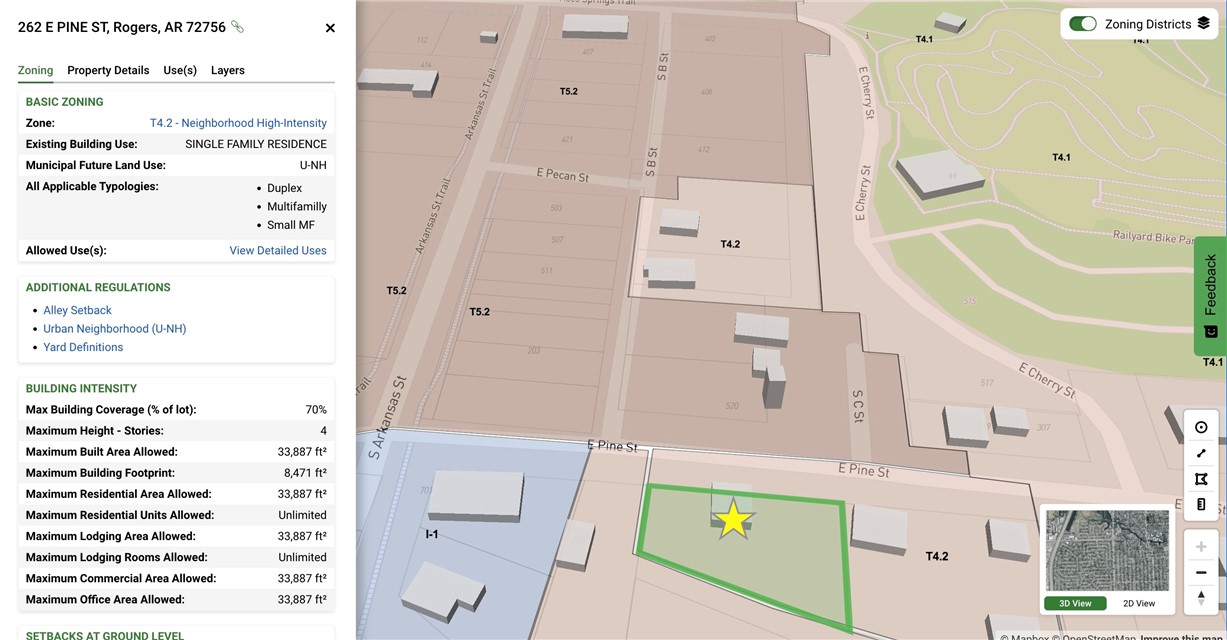Image resolution: width=1227 pixels, height=640 pixels.
Task: Copy link icon next to address
Action: 237,27
